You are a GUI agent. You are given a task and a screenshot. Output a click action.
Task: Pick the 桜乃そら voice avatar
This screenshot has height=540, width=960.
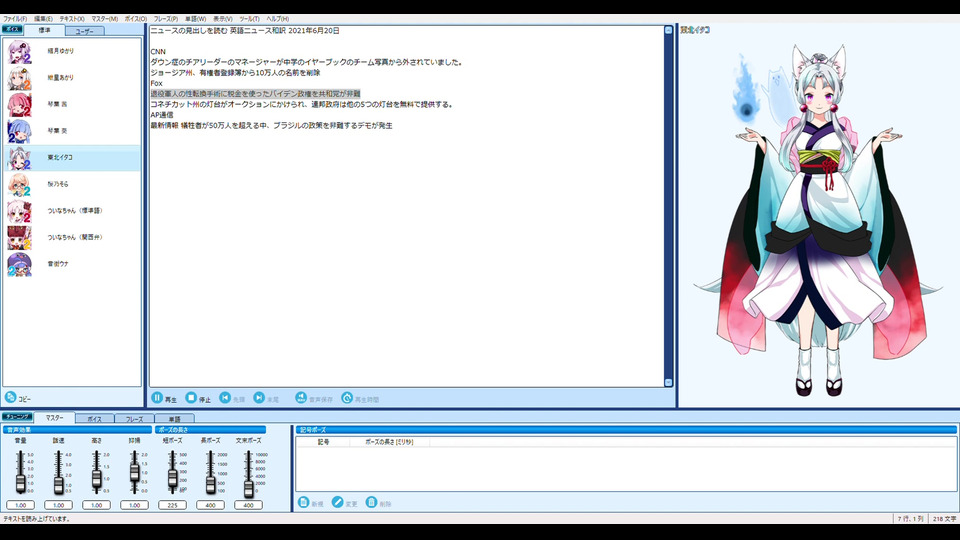pos(20,185)
